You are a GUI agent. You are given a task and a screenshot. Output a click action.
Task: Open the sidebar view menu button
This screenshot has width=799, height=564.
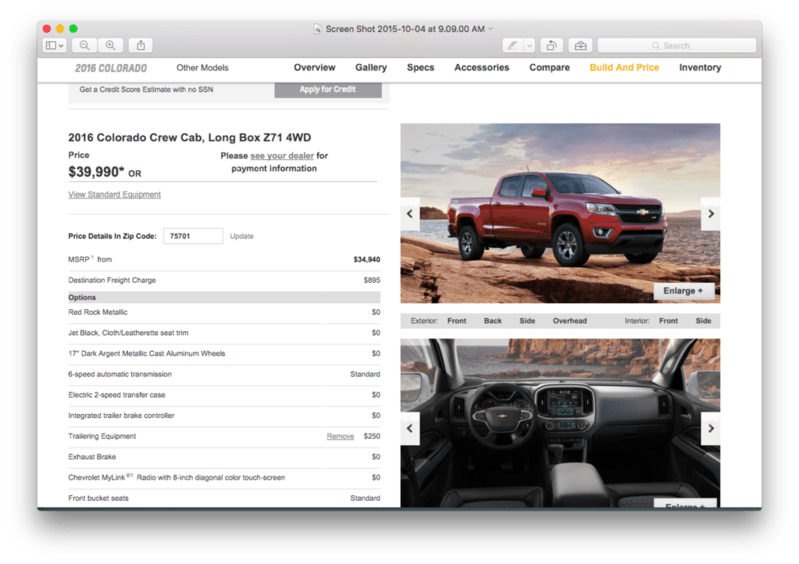(55, 45)
